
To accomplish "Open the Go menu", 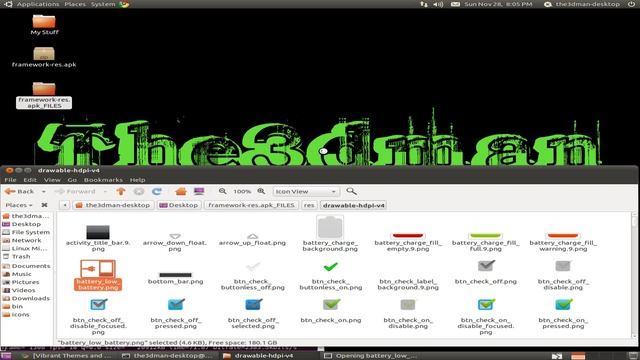I will [72, 180].
